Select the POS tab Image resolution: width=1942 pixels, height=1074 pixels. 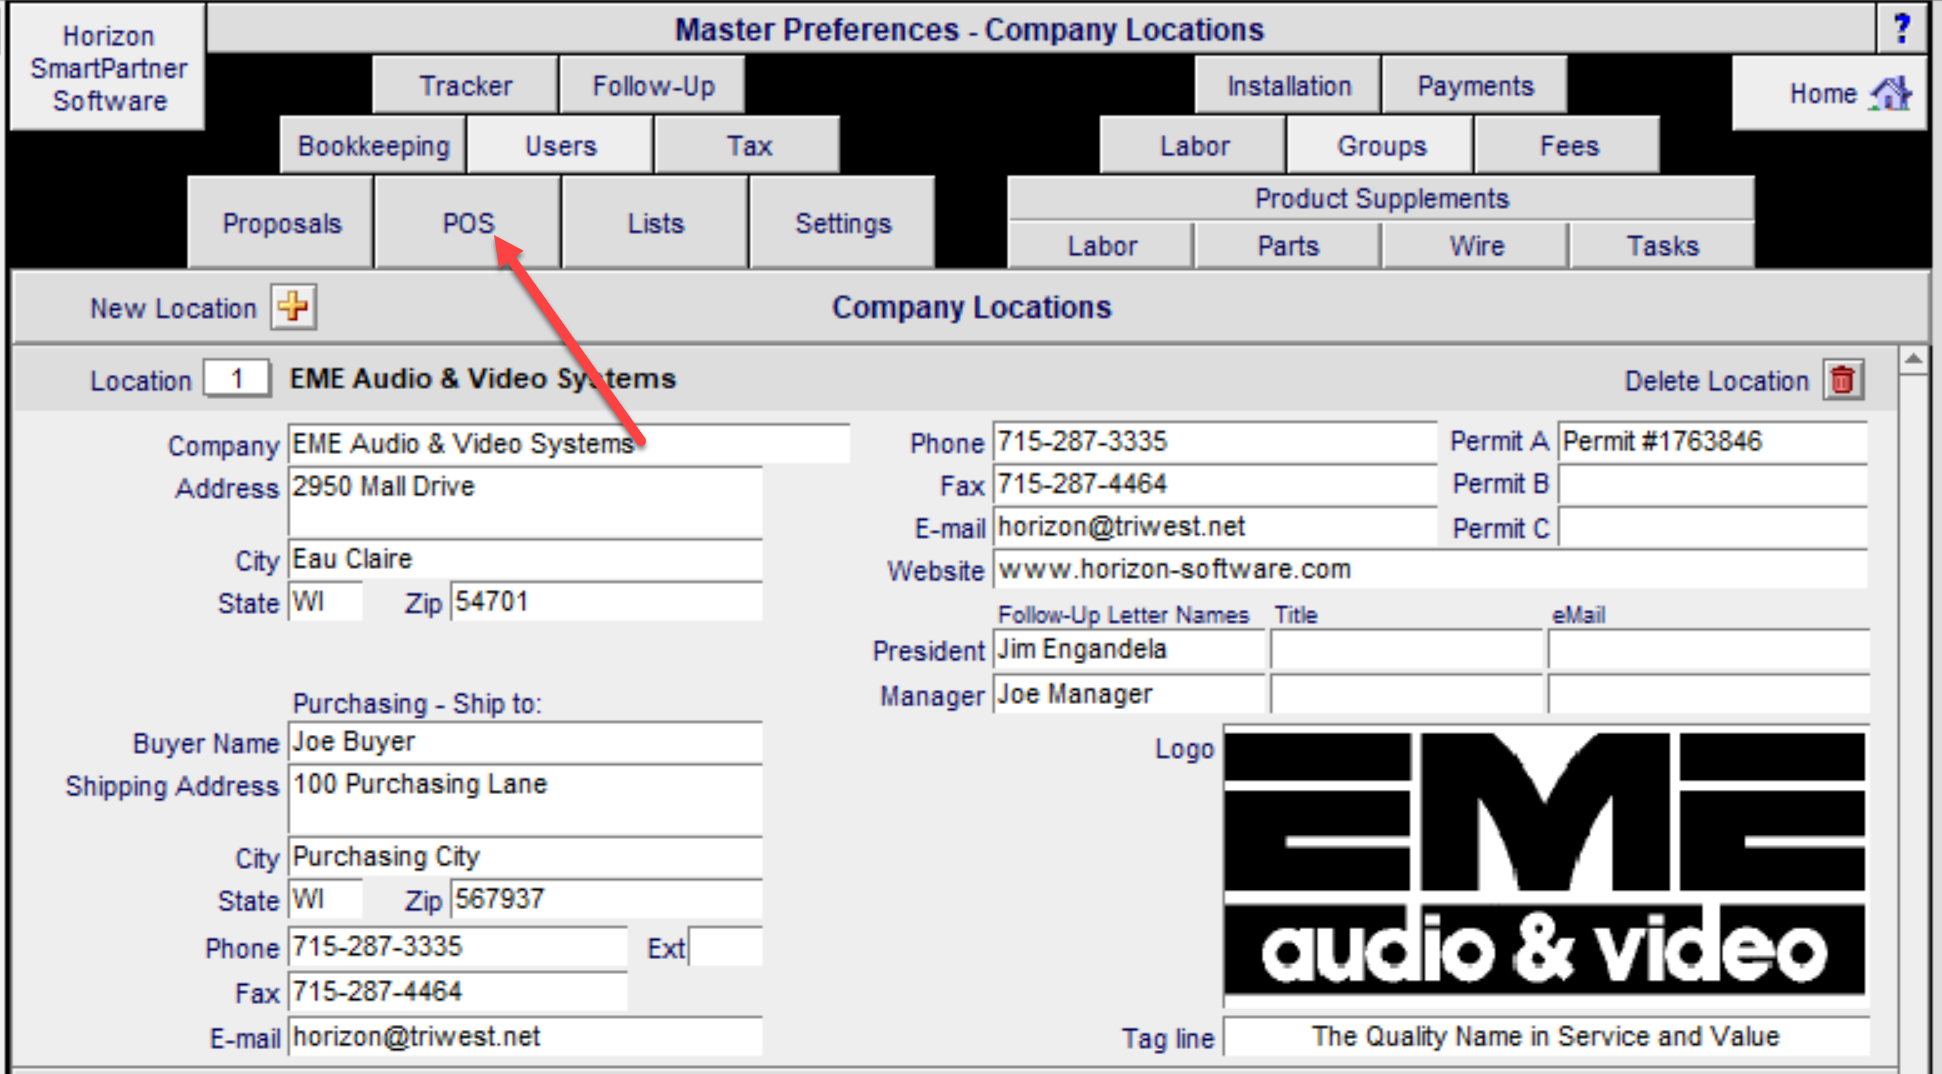point(468,223)
